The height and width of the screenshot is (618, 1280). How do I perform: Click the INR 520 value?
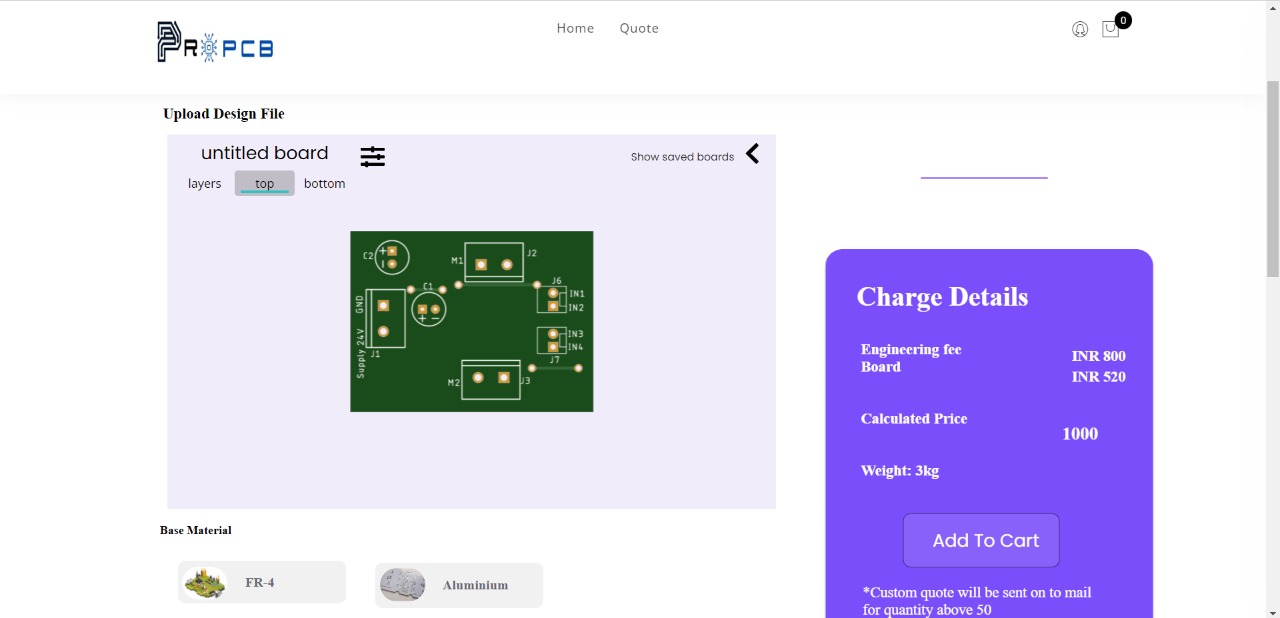point(1099,377)
